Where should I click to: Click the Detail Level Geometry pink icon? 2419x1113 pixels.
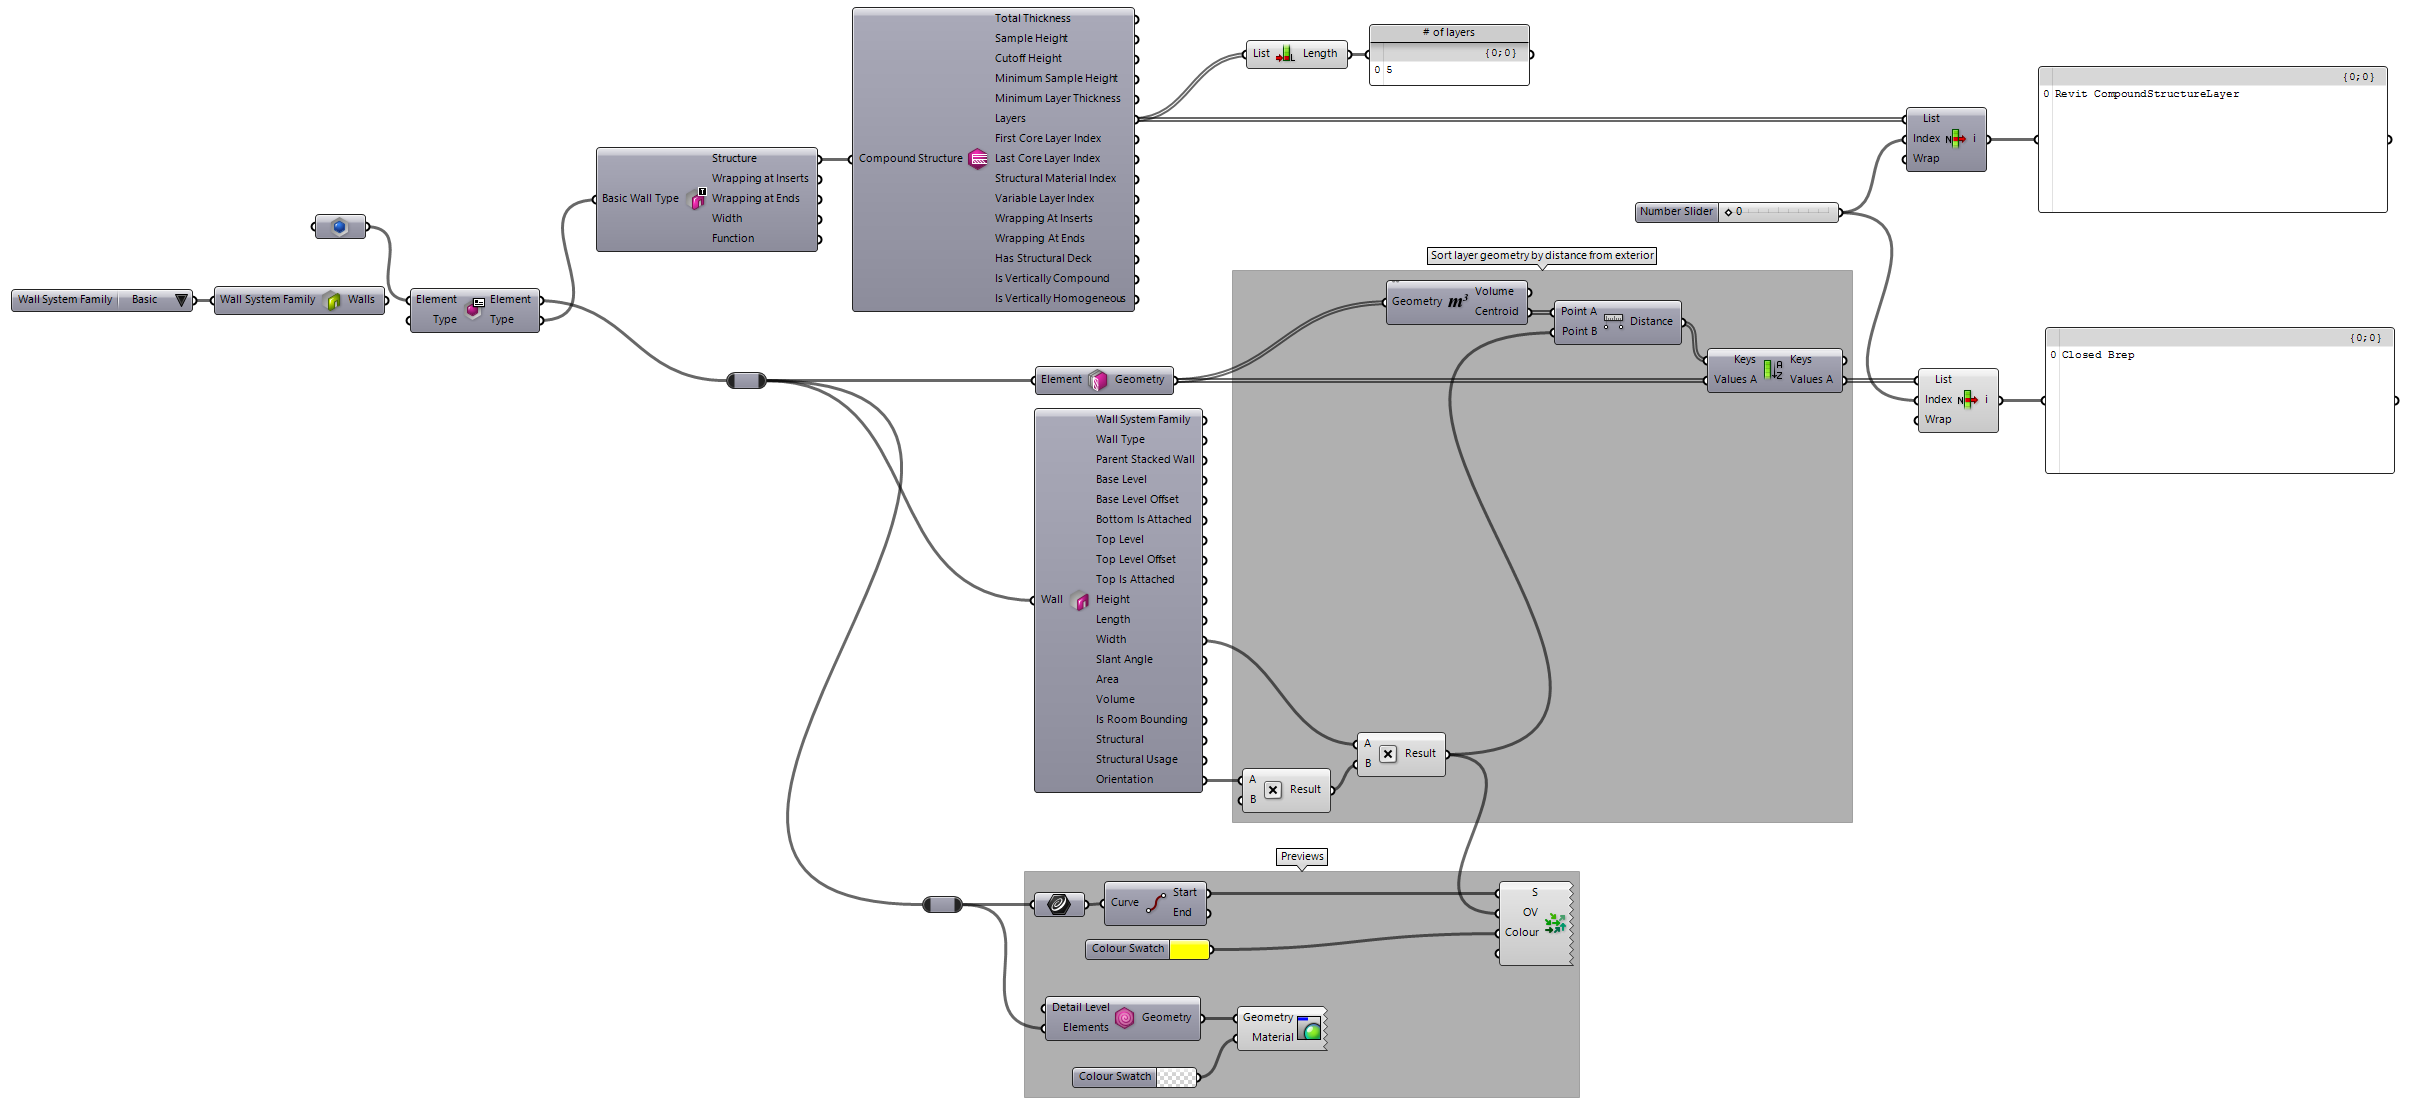click(1125, 1018)
